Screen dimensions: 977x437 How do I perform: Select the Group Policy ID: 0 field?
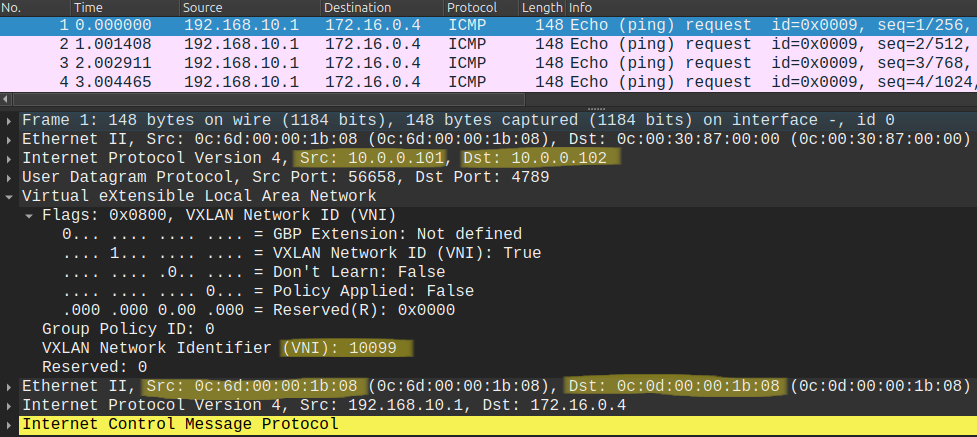coord(128,329)
